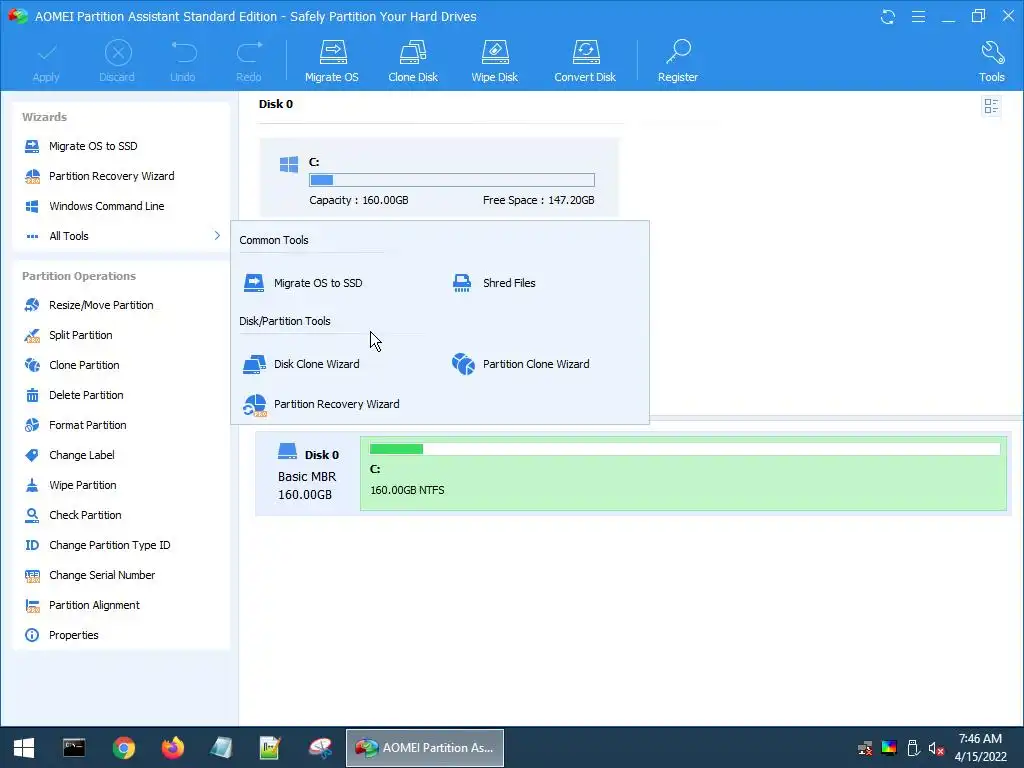Click the Wipe Partition broom icon
Viewport: 1024px width, 768px height.
pyautogui.click(x=32, y=485)
